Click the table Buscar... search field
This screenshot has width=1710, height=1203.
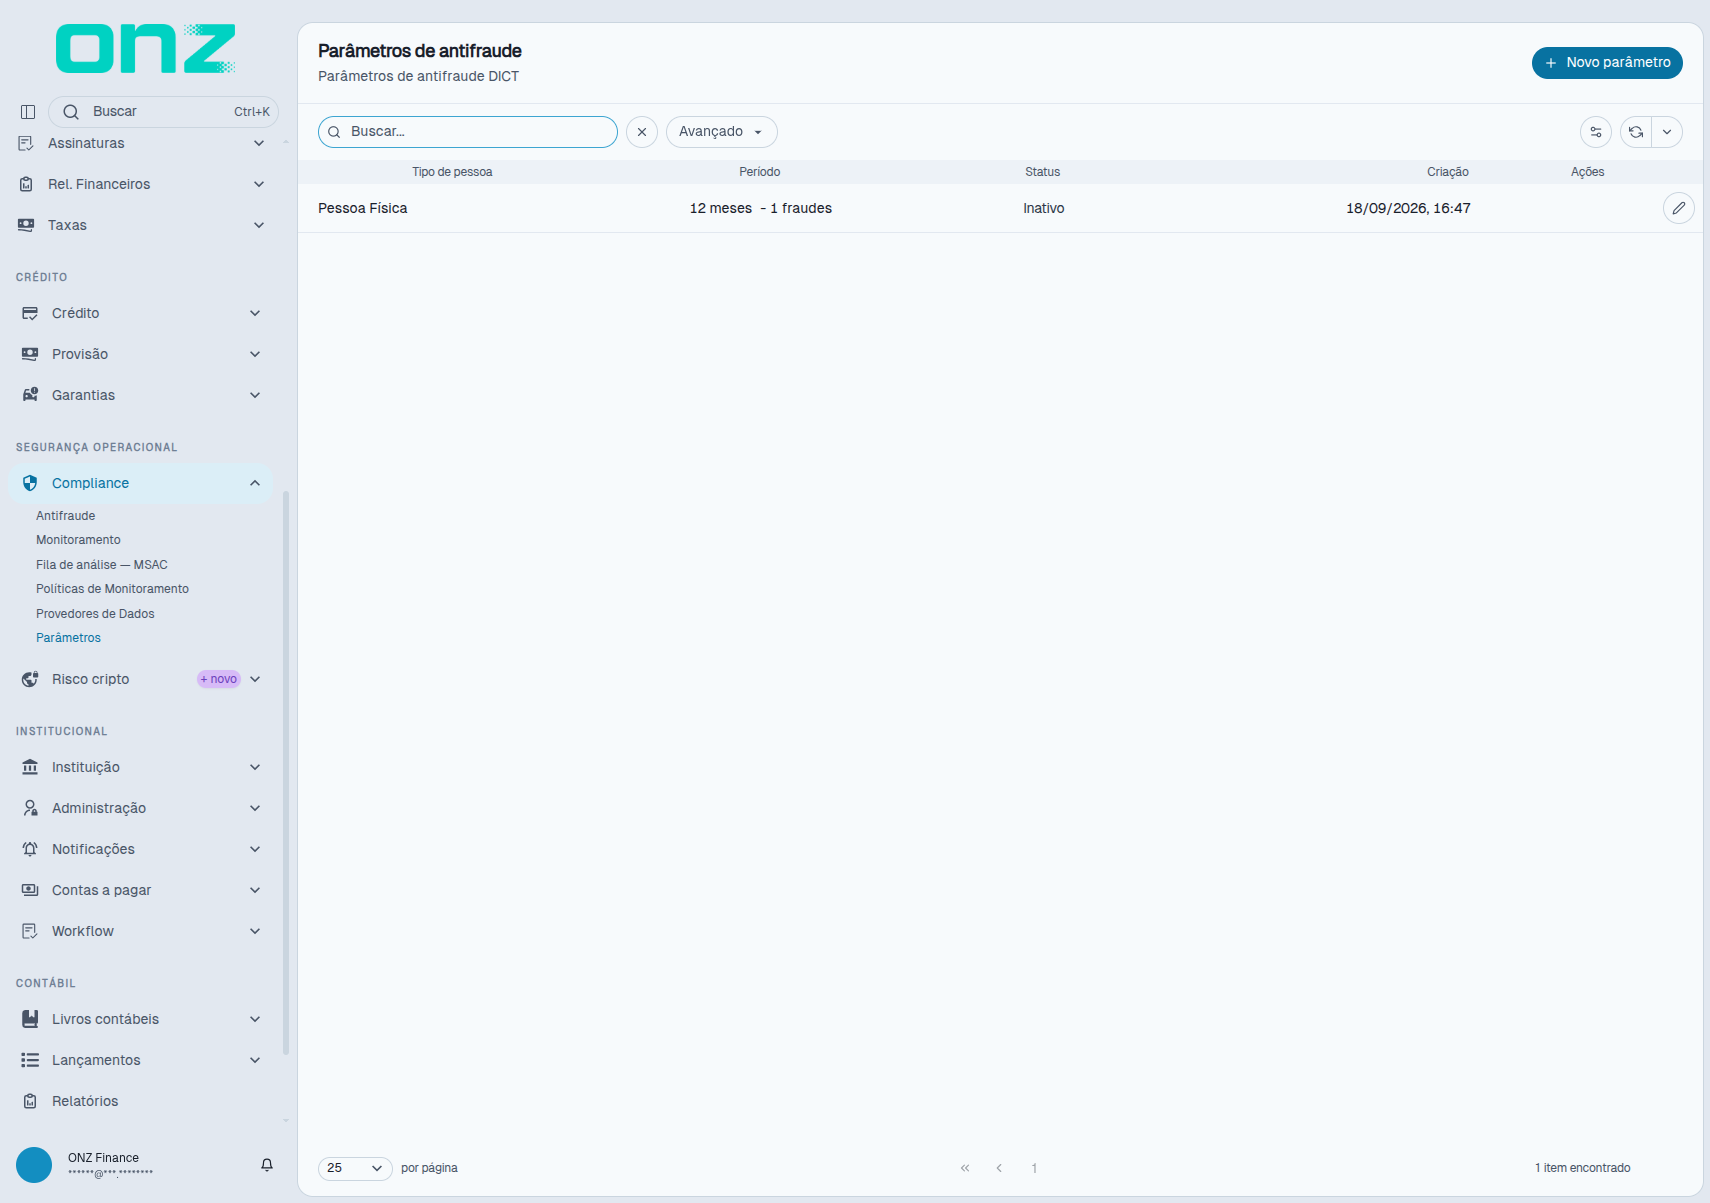point(468,132)
